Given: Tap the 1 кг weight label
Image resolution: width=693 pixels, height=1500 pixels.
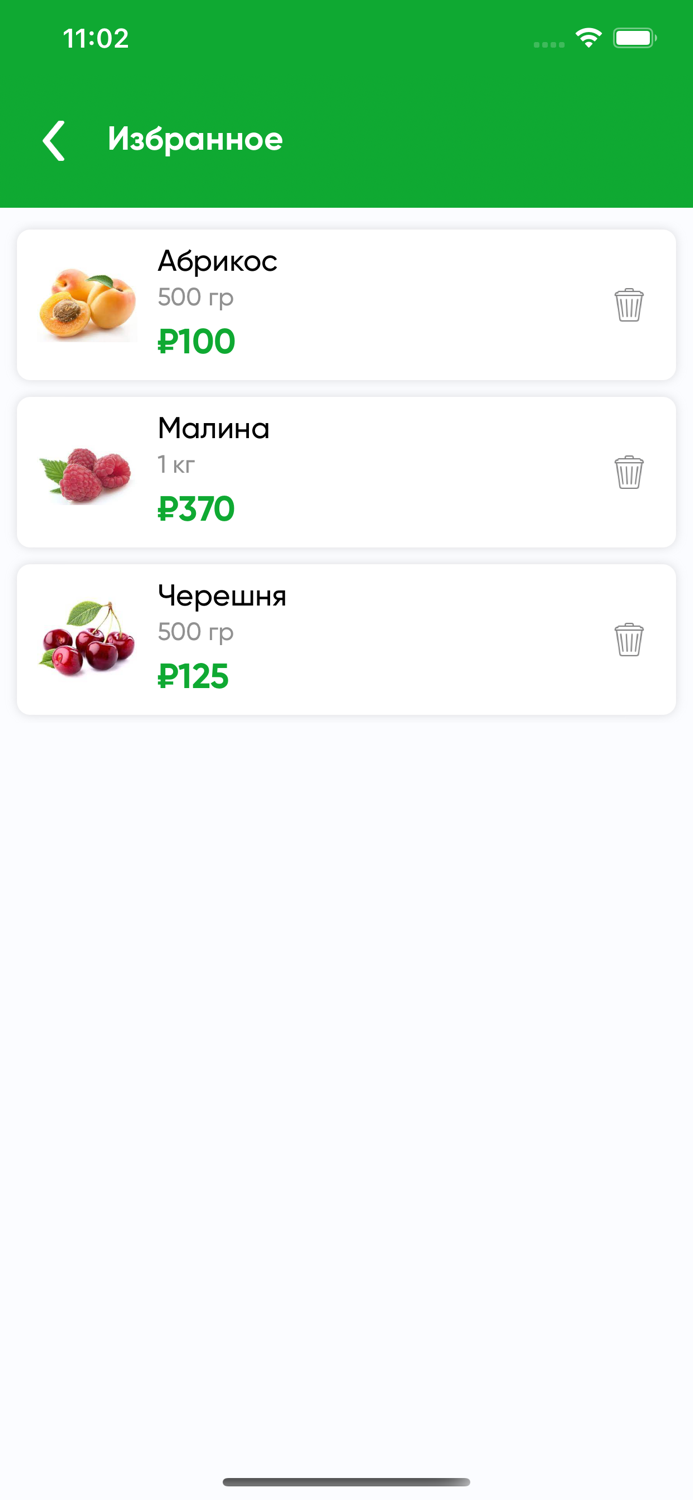Looking at the screenshot, I should tap(176, 464).
